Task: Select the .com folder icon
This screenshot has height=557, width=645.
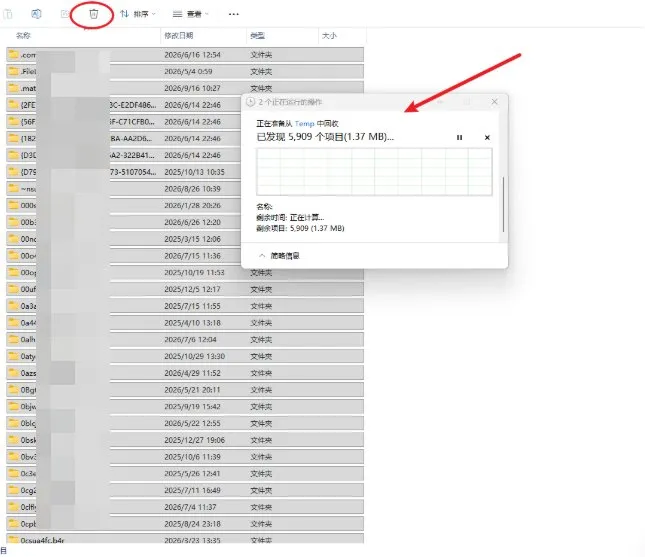Action: 14,54
